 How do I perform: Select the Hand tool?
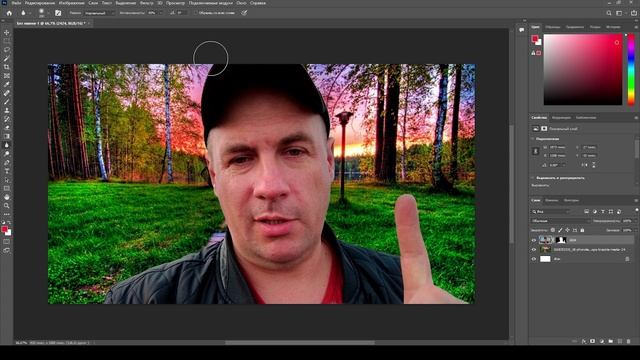(x=7, y=197)
